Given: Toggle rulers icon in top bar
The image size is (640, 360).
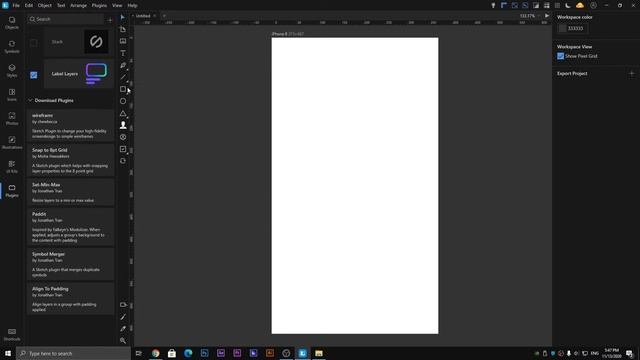Looking at the screenshot, I should click(x=504, y=5).
